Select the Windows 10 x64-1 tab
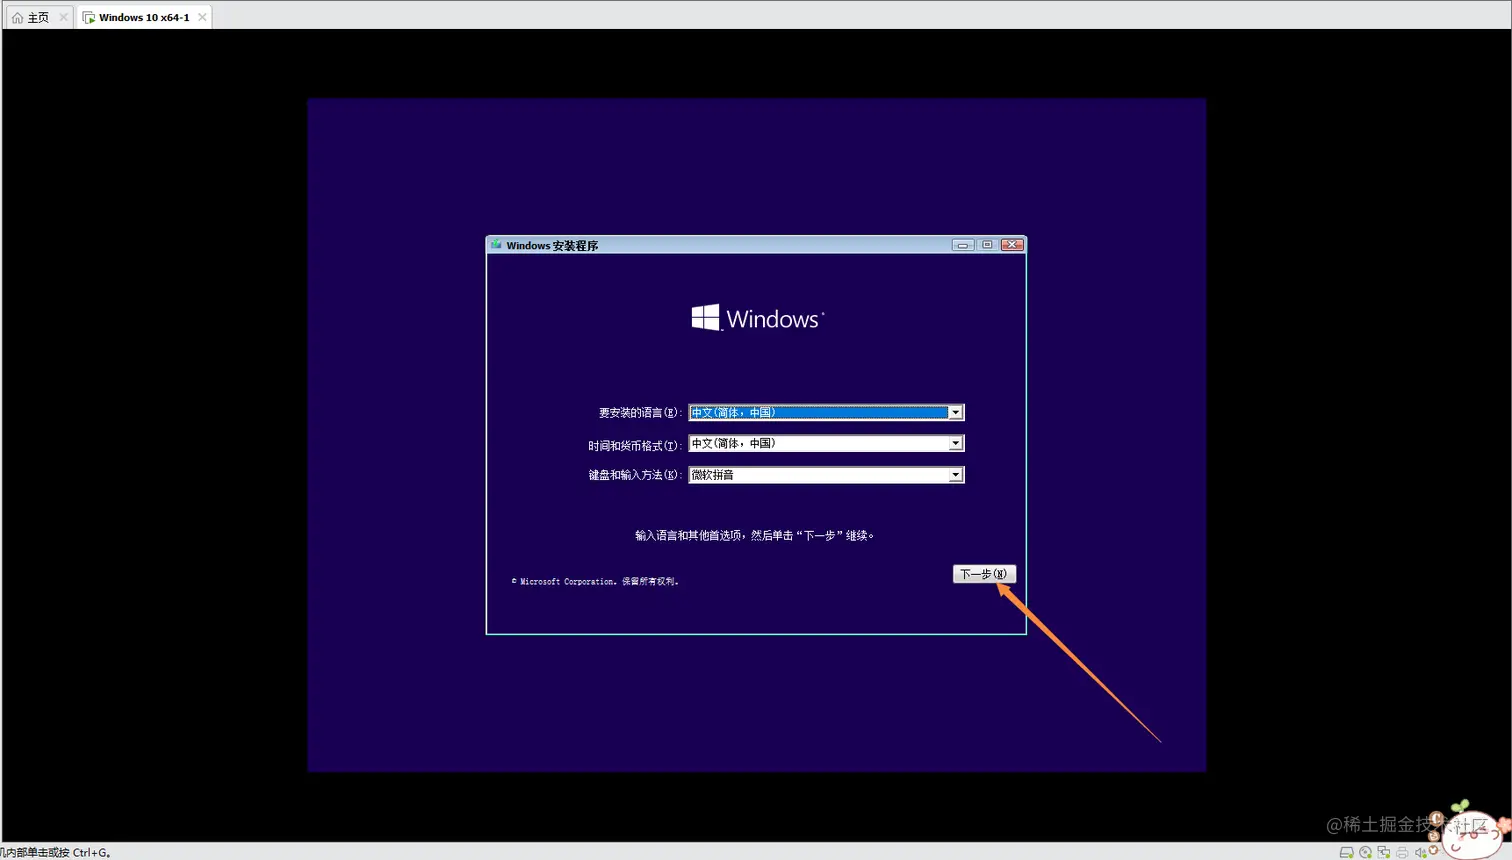The image size is (1512, 860). click(x=144, y=17)
